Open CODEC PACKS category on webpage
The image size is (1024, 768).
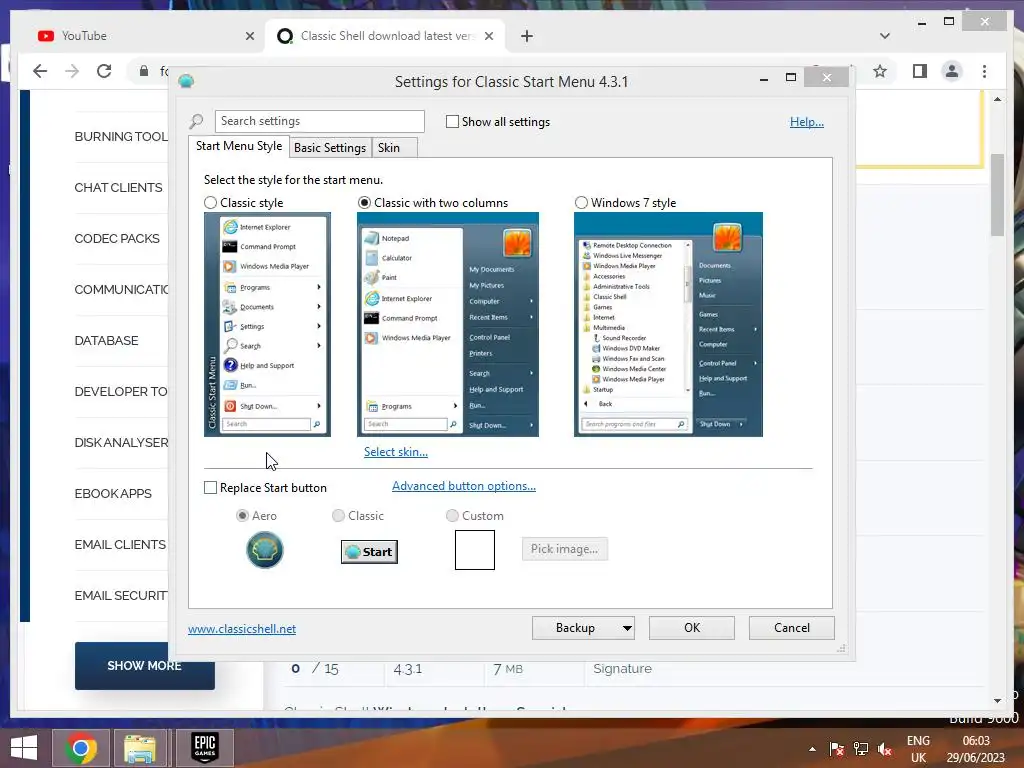pyautogui.click(x=117, y=238)
